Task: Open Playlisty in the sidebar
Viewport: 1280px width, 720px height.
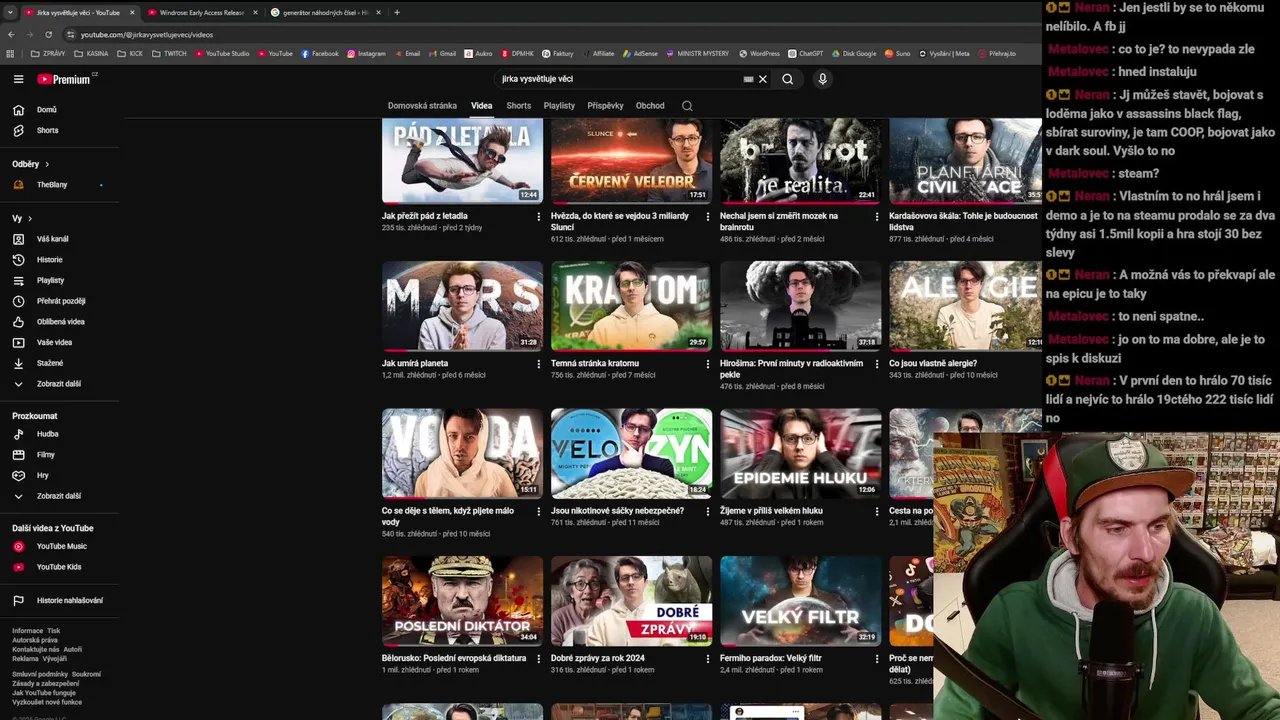Action: pos(50,280)
